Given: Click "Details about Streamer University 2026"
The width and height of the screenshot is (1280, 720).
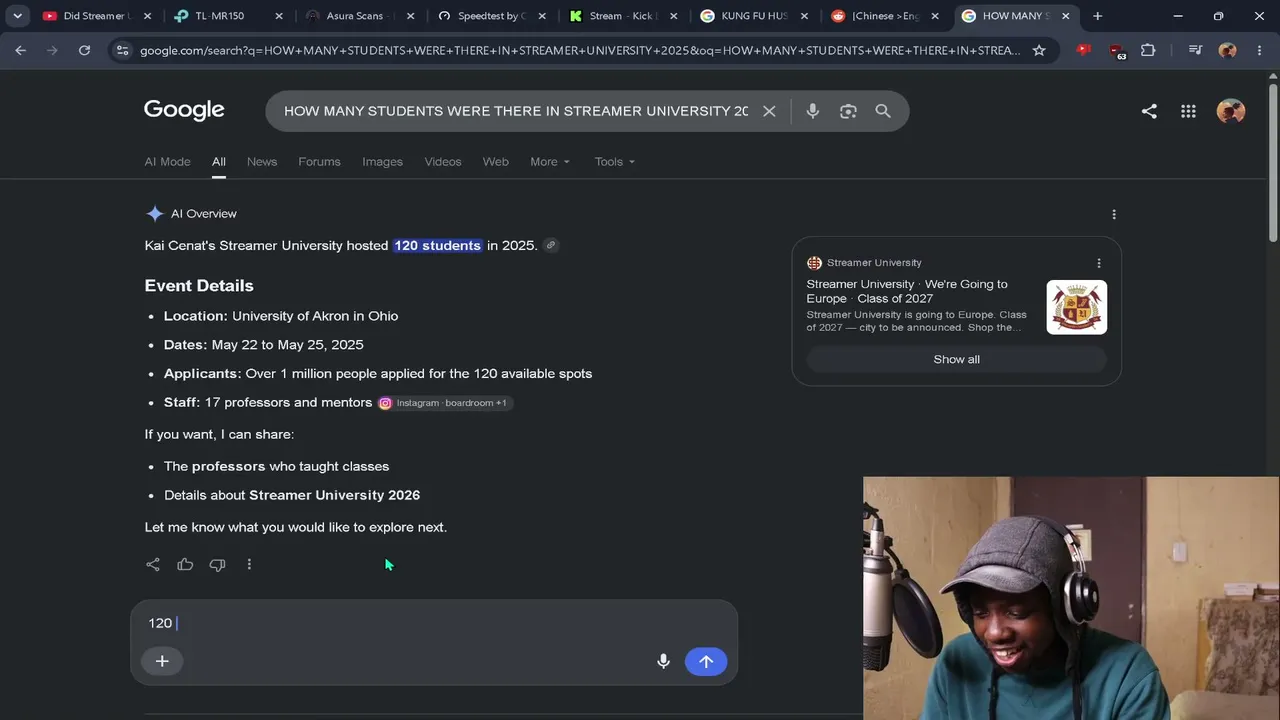Looking at the screenshot, I should [292, 495].
